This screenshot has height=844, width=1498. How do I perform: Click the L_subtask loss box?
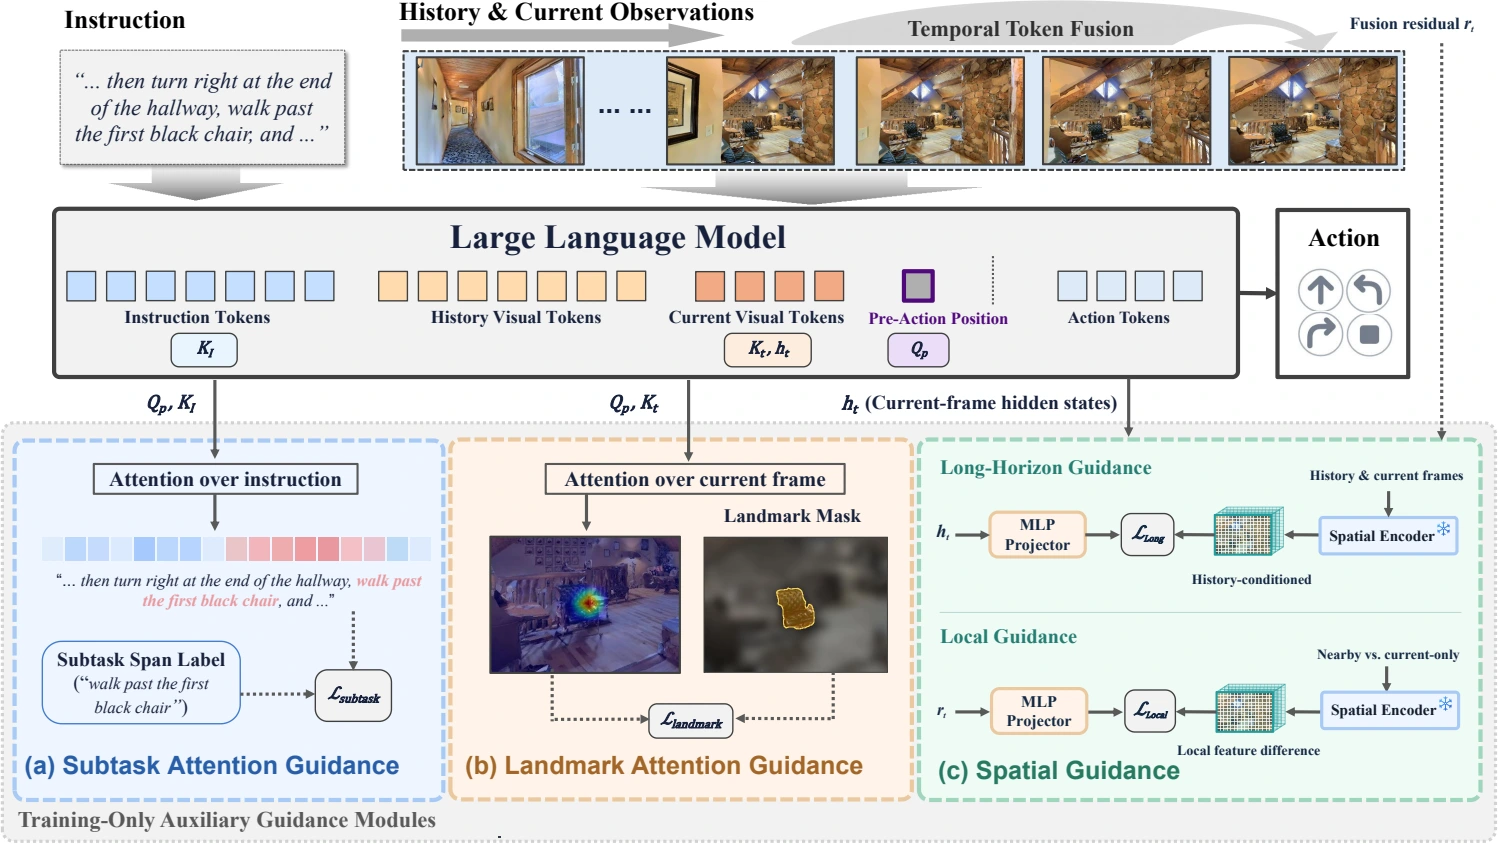click(354, 696)
